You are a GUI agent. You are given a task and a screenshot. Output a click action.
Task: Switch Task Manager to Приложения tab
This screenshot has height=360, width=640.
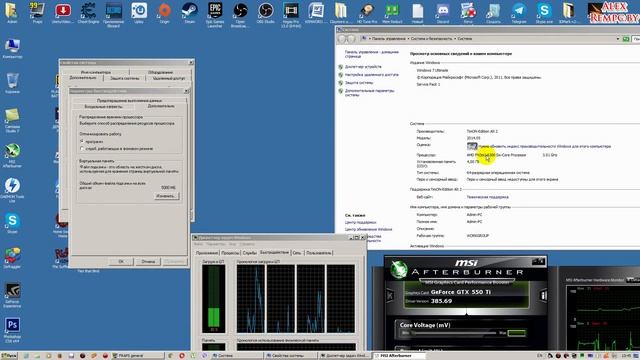point(207,253)
